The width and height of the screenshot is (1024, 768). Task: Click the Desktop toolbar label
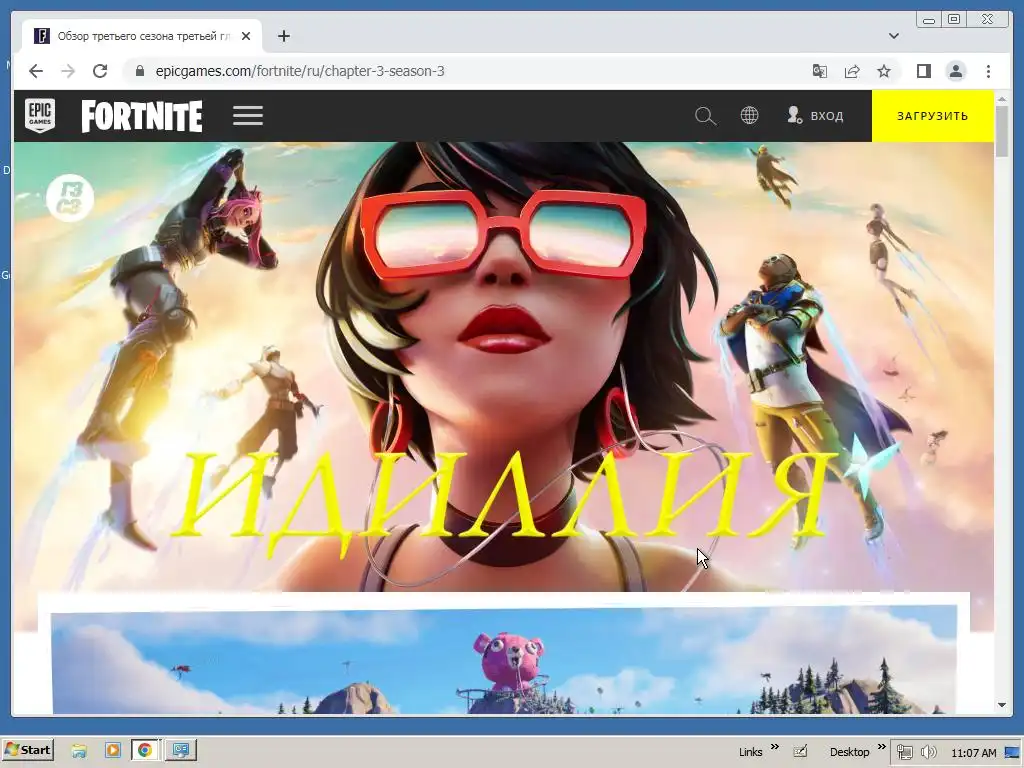[849, 752]
